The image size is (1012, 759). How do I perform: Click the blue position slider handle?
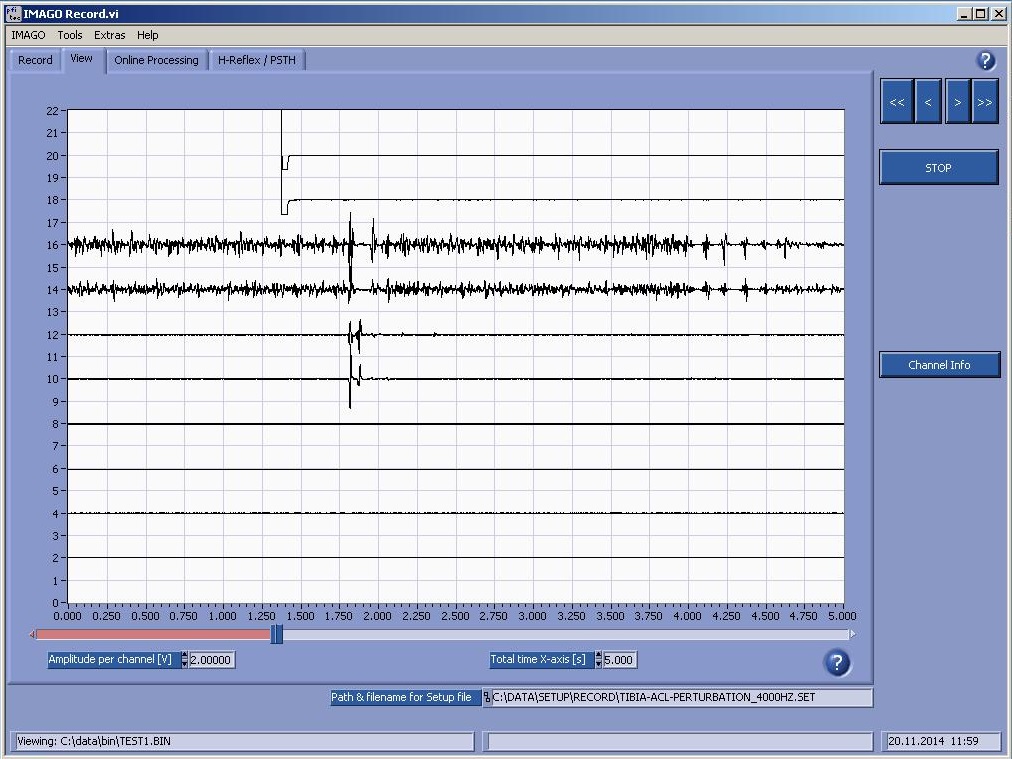click(276, 634)
